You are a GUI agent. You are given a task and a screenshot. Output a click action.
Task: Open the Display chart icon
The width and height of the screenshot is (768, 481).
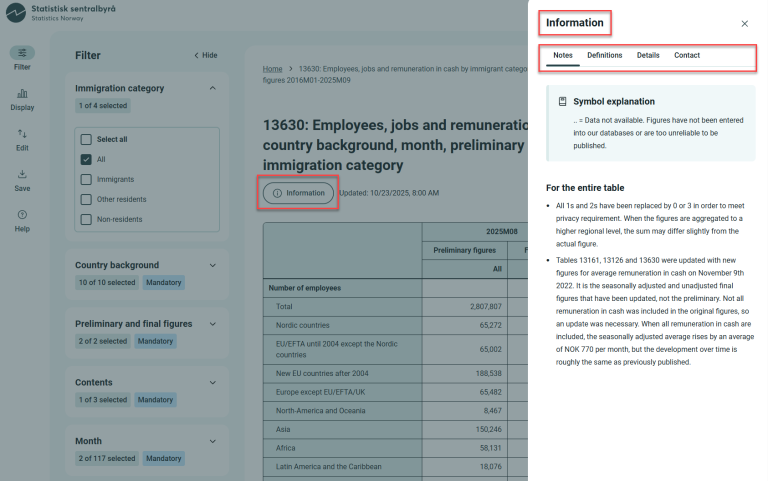[22, 94]
